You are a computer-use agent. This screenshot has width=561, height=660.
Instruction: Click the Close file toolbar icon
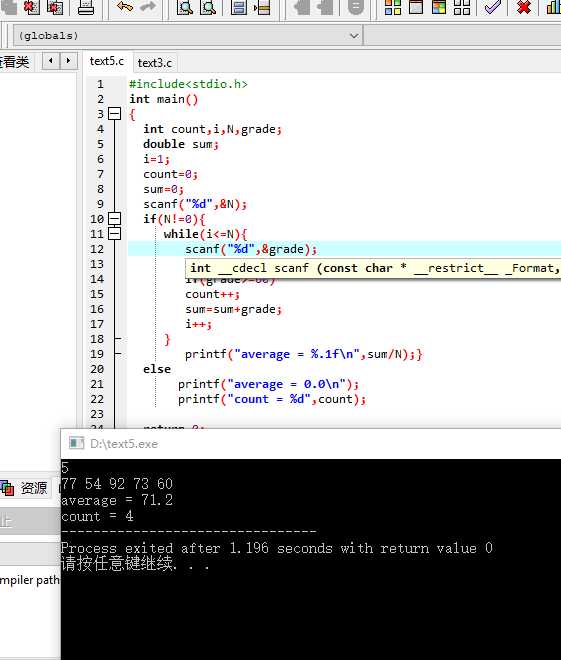tap(32, 7)
